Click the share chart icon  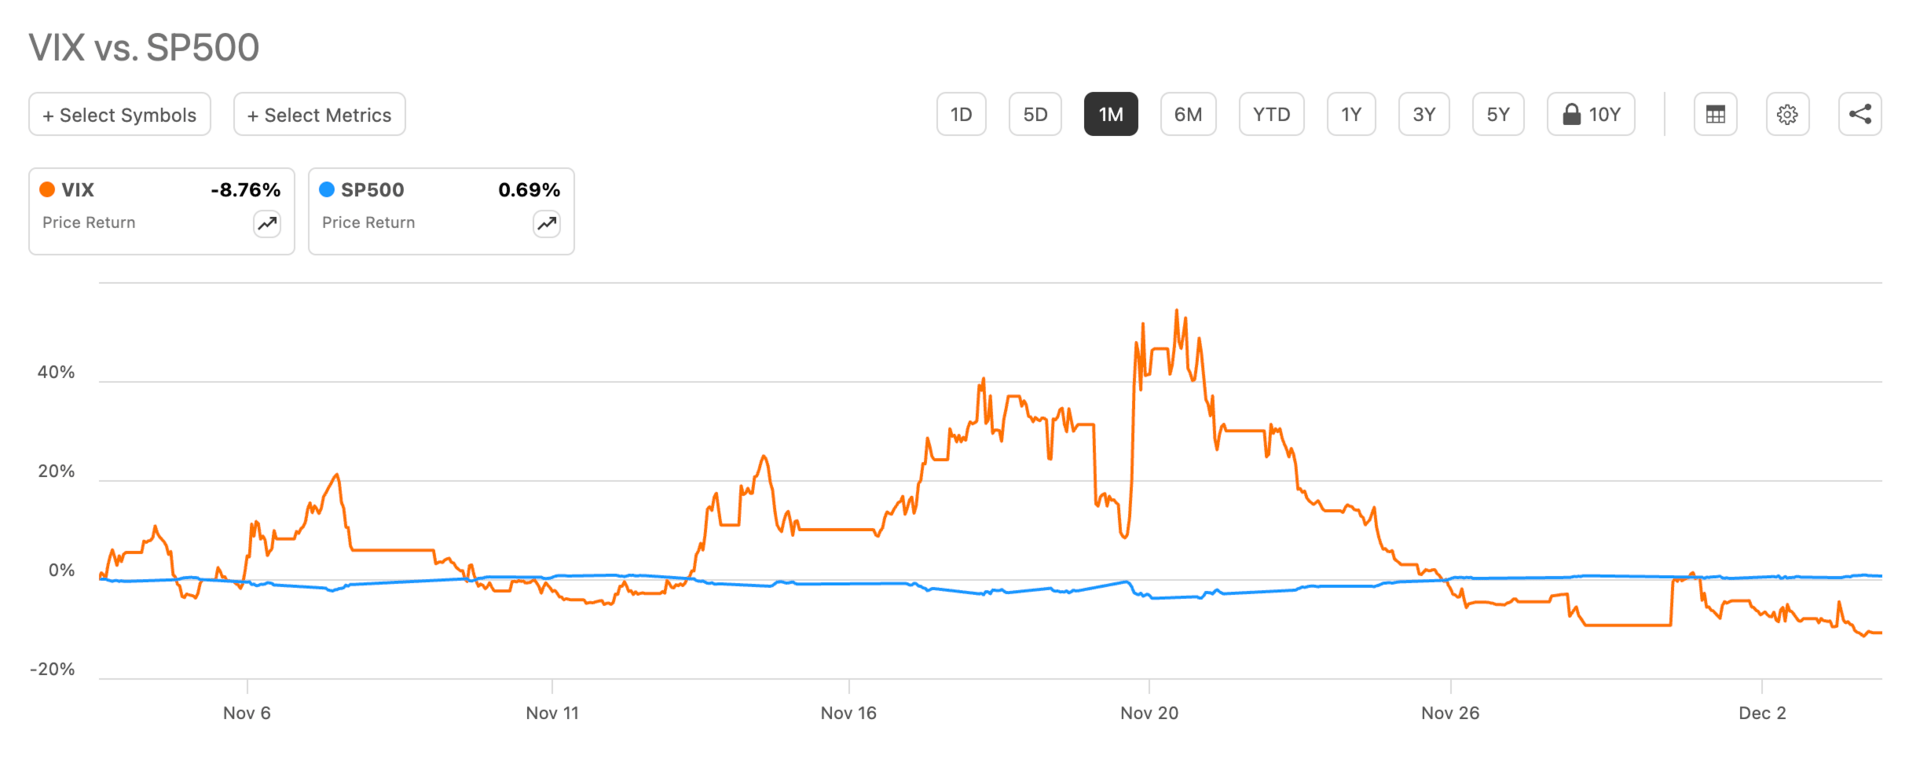tap(1859, 114)
